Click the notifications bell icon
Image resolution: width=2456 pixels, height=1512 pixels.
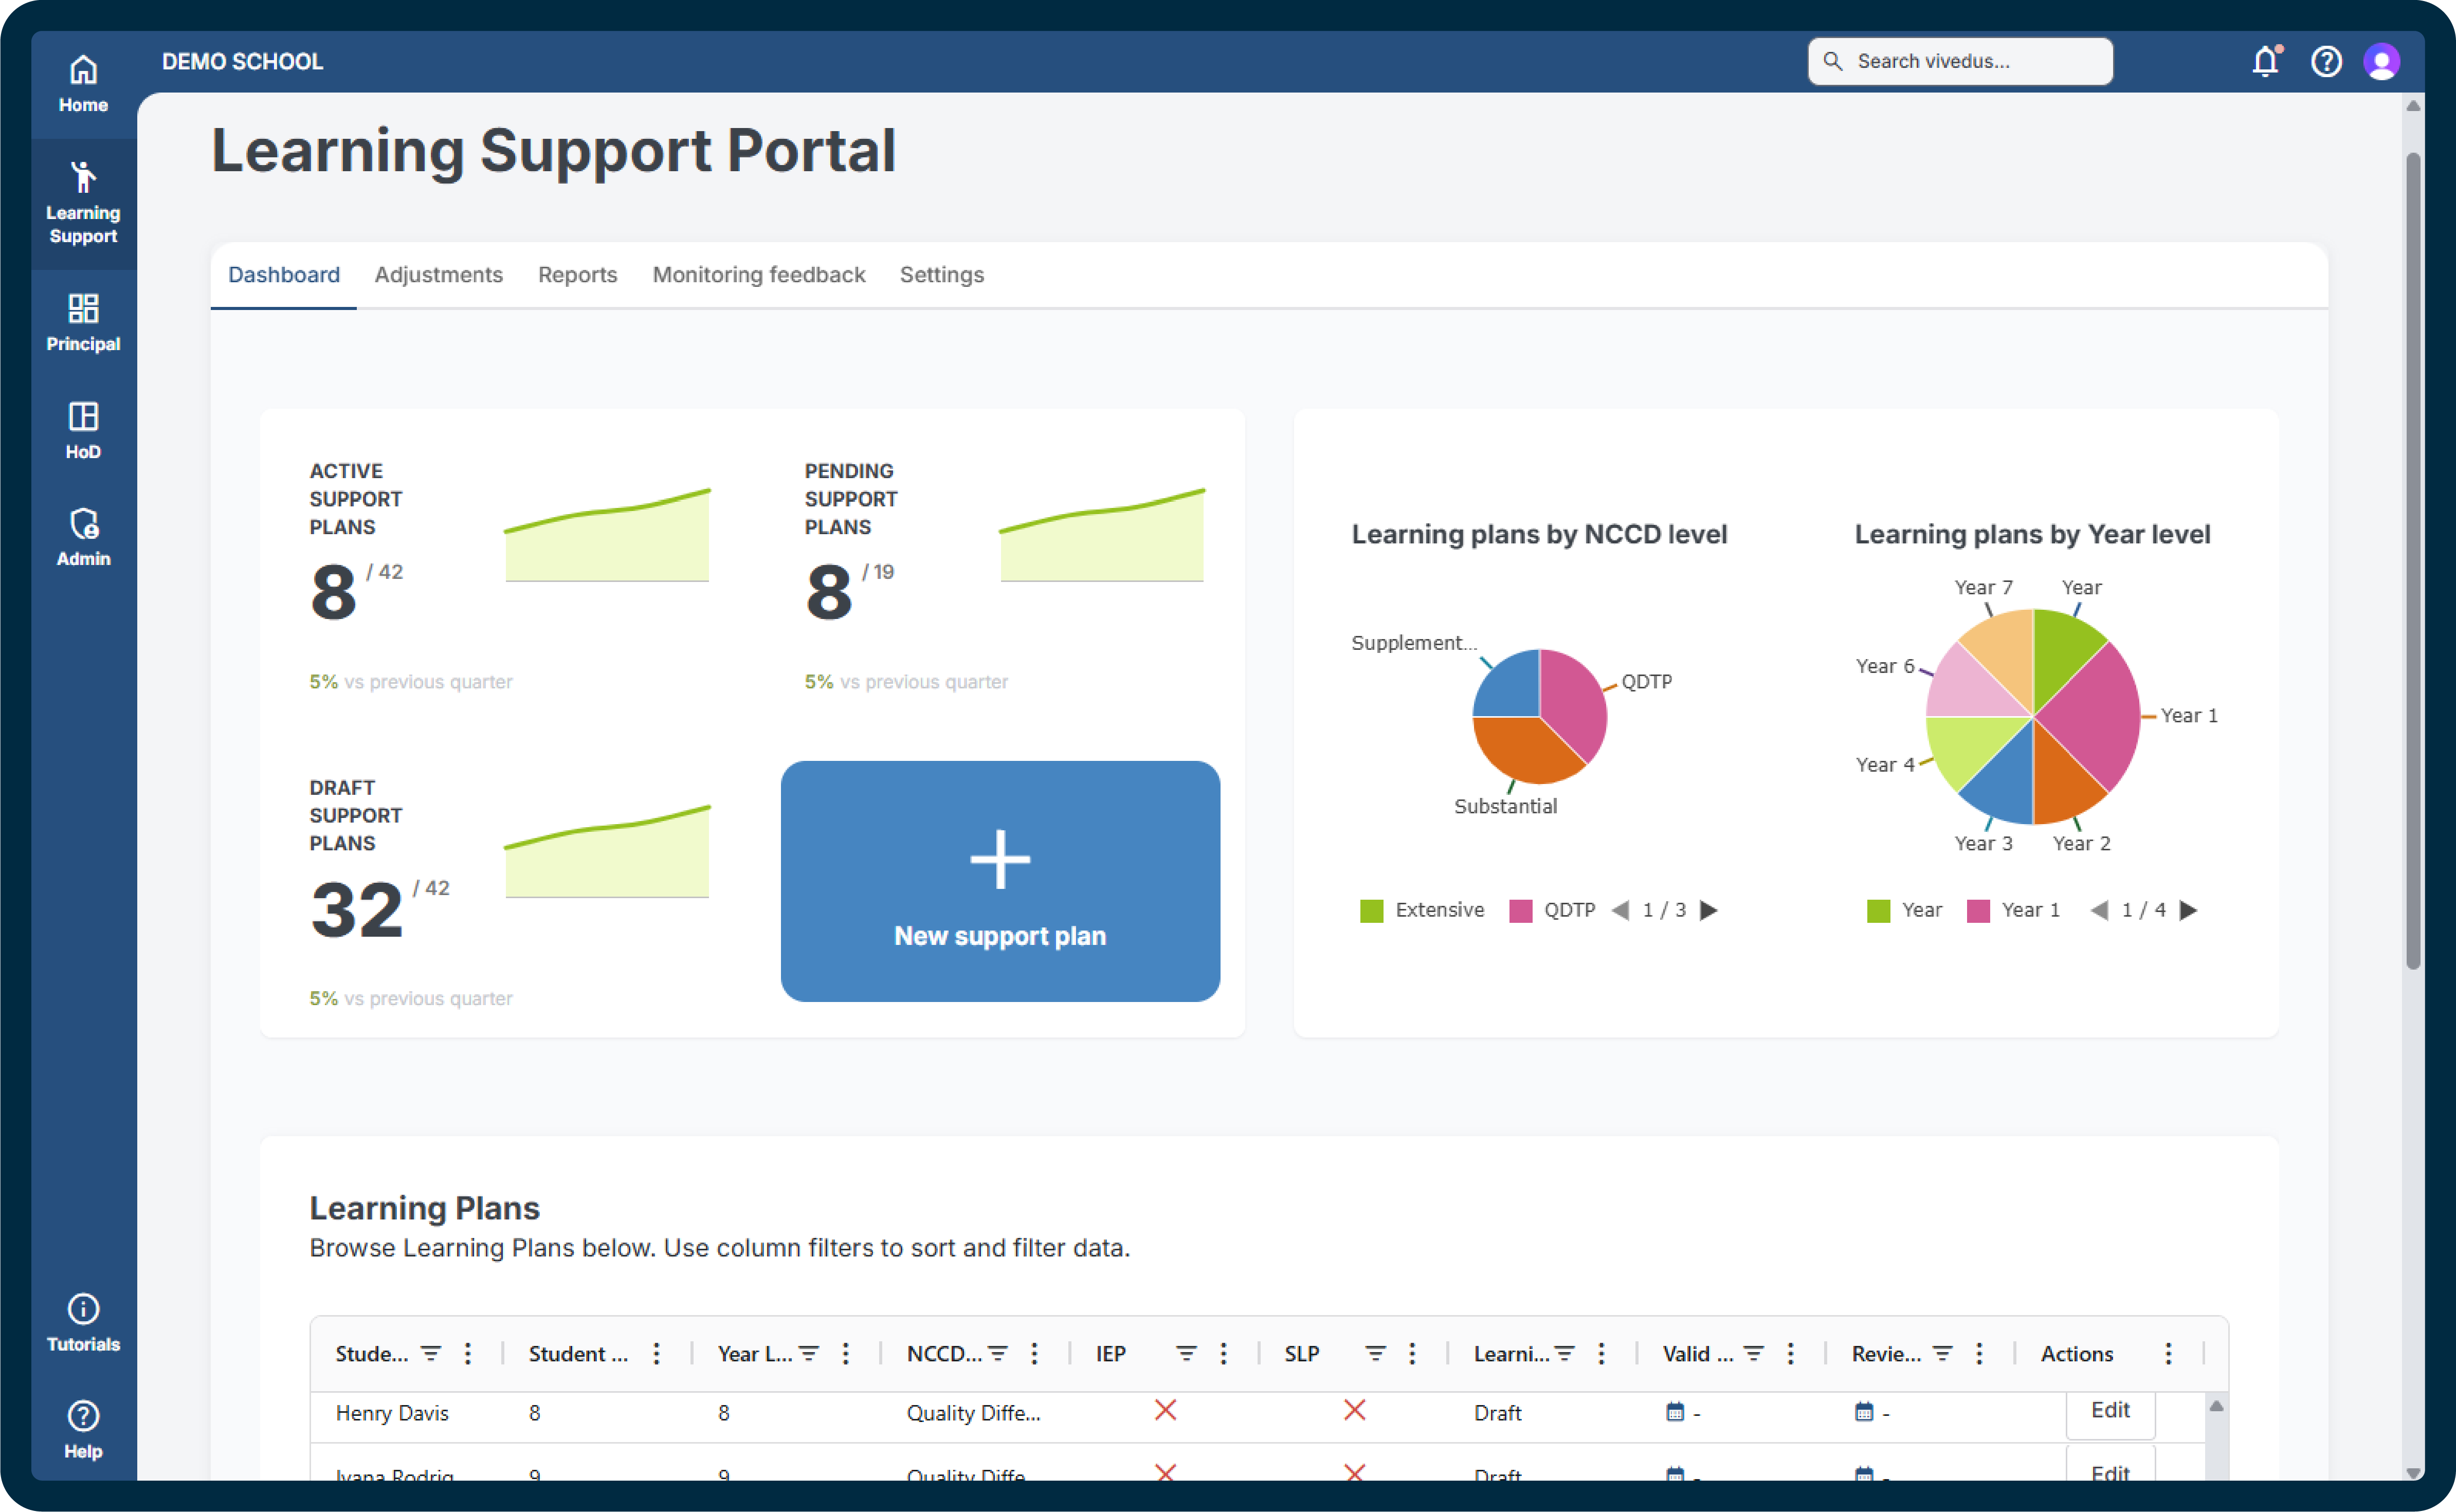click(2265, 62)
